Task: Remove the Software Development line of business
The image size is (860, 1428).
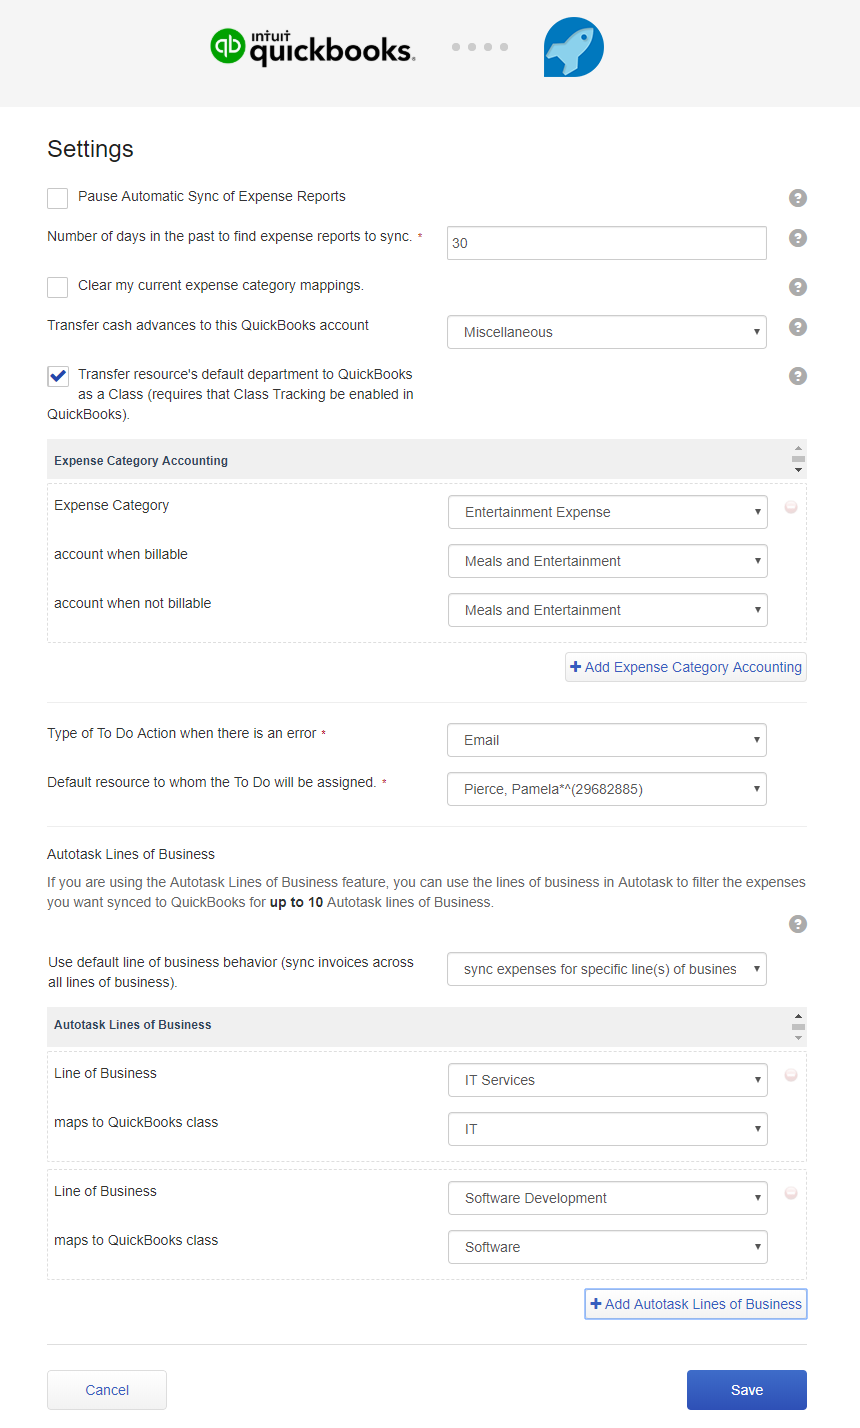Action: click(791, 1193)
